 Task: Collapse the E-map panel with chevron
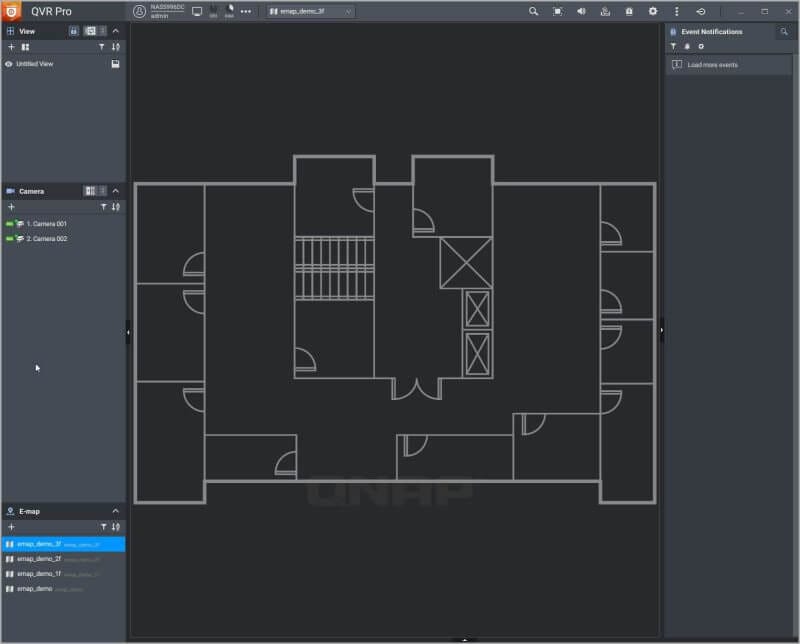tap(115, 511)
